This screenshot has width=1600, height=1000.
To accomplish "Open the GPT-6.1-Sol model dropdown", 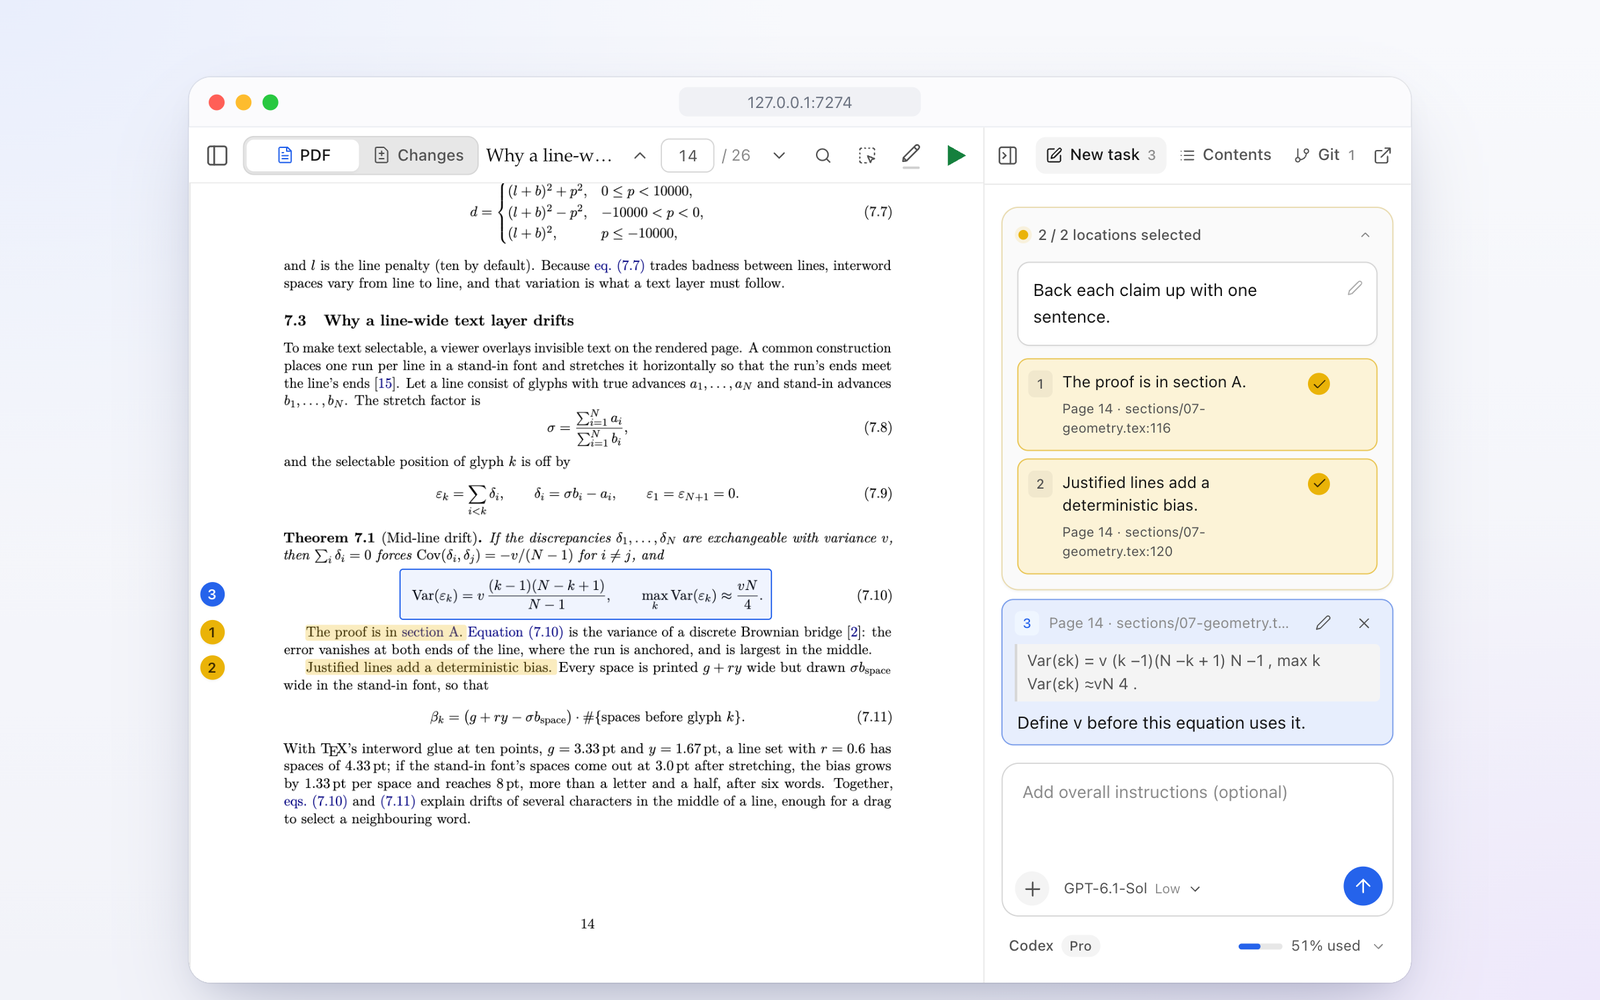I will coord(1132,888).
